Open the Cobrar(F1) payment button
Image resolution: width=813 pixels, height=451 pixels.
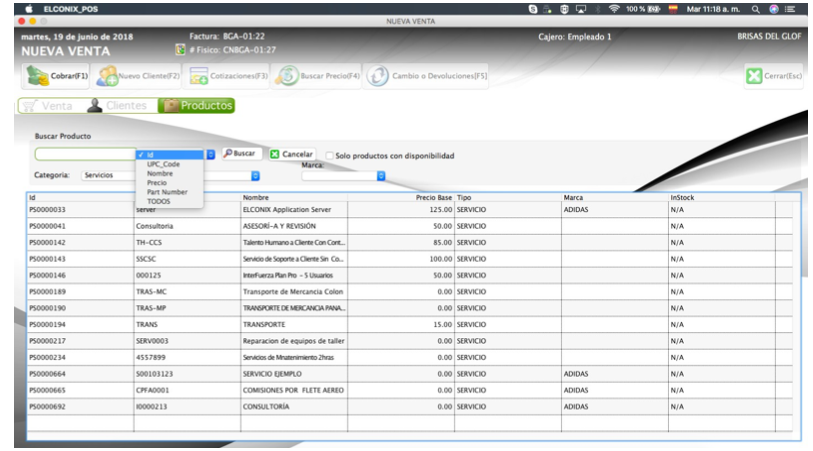pos(55,76)
